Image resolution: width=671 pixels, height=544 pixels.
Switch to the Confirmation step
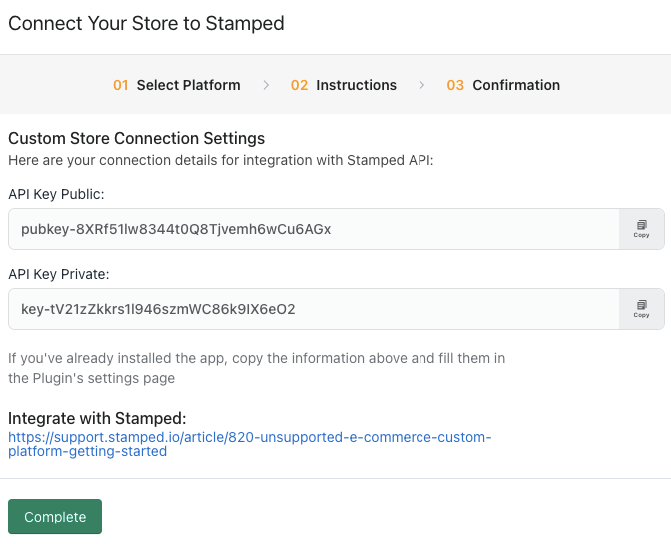pyautogui.click(x=516, y=85)
